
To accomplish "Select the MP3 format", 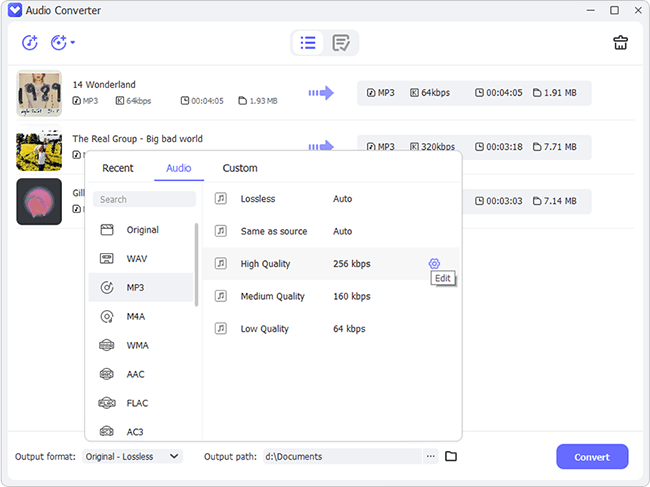I will (x=141, y=287).
